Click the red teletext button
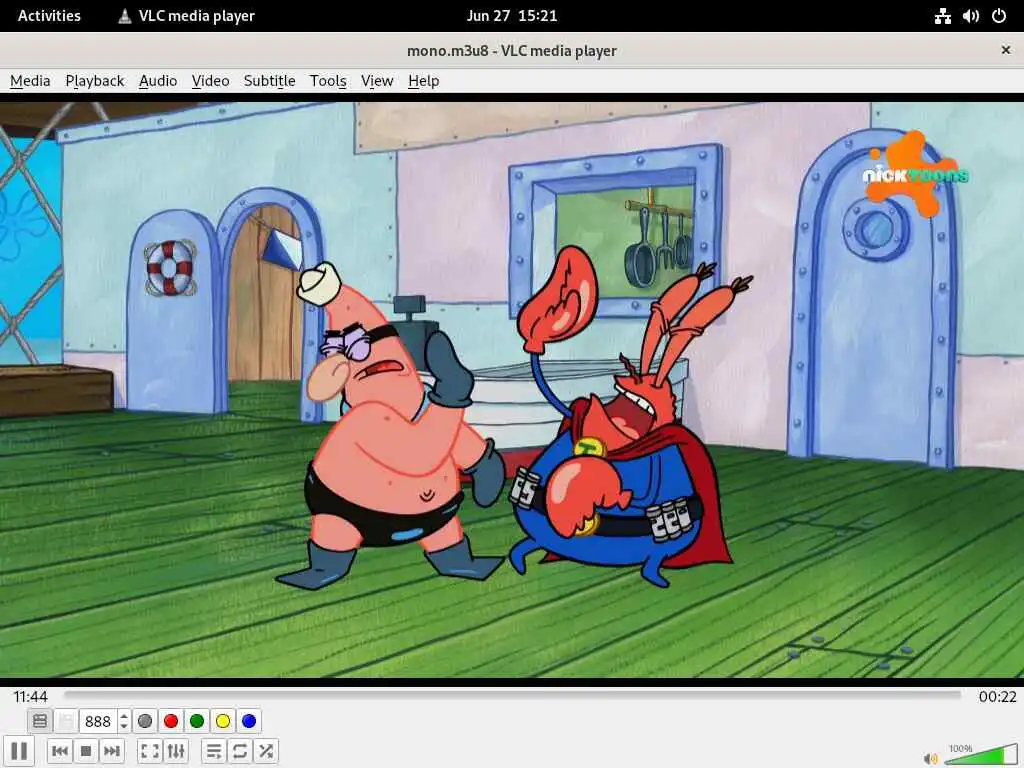This screenshot has height=768, width=1024. point(171,721)
